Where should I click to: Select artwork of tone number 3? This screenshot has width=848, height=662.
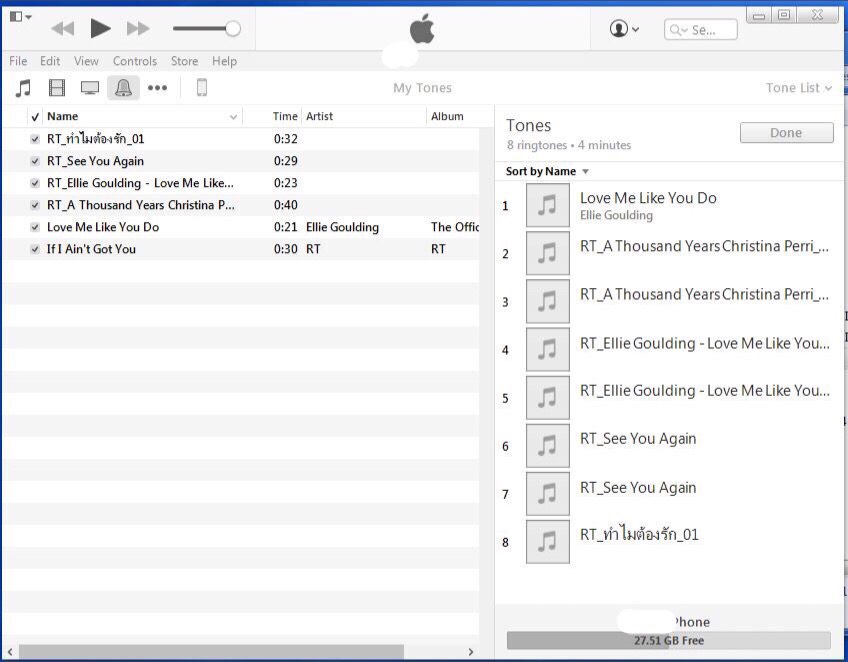click(547, 301)
